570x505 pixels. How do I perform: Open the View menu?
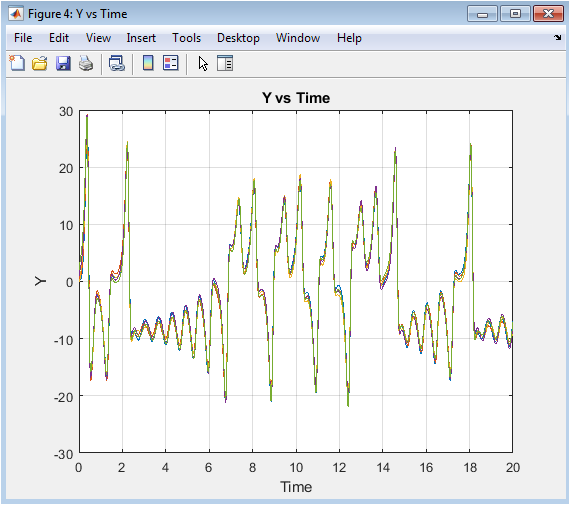click(98, 38)
